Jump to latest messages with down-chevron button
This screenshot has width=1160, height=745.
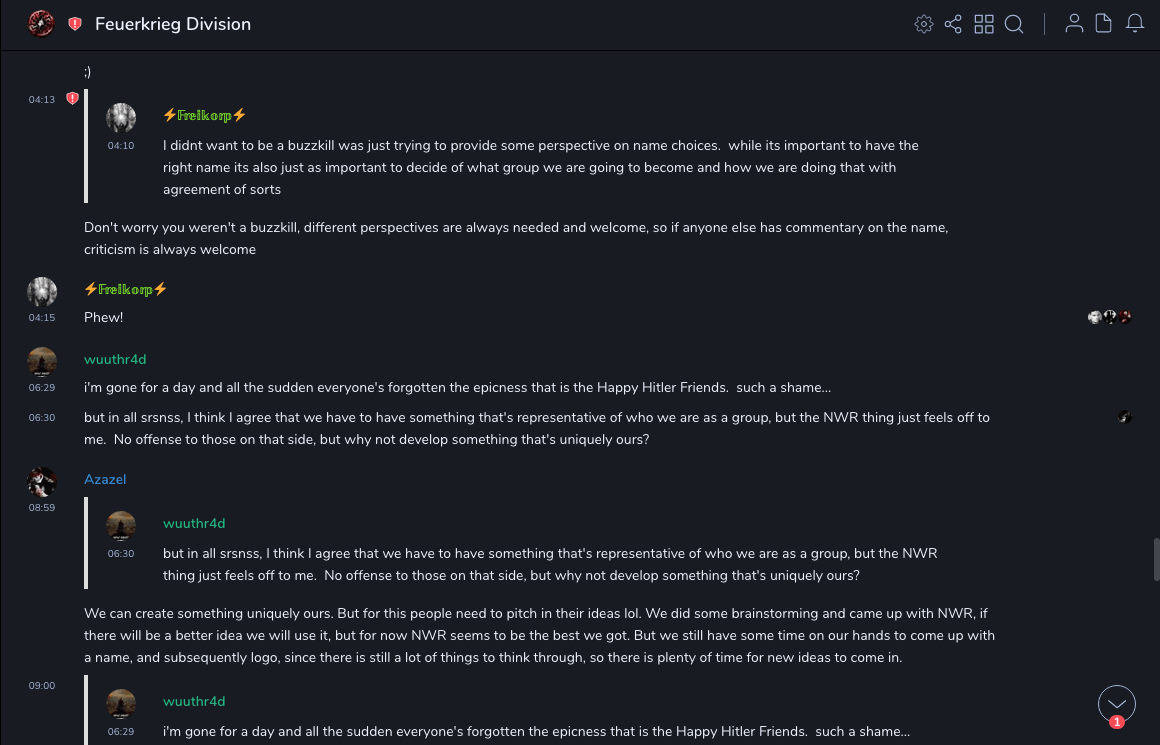coord(1116,704)
